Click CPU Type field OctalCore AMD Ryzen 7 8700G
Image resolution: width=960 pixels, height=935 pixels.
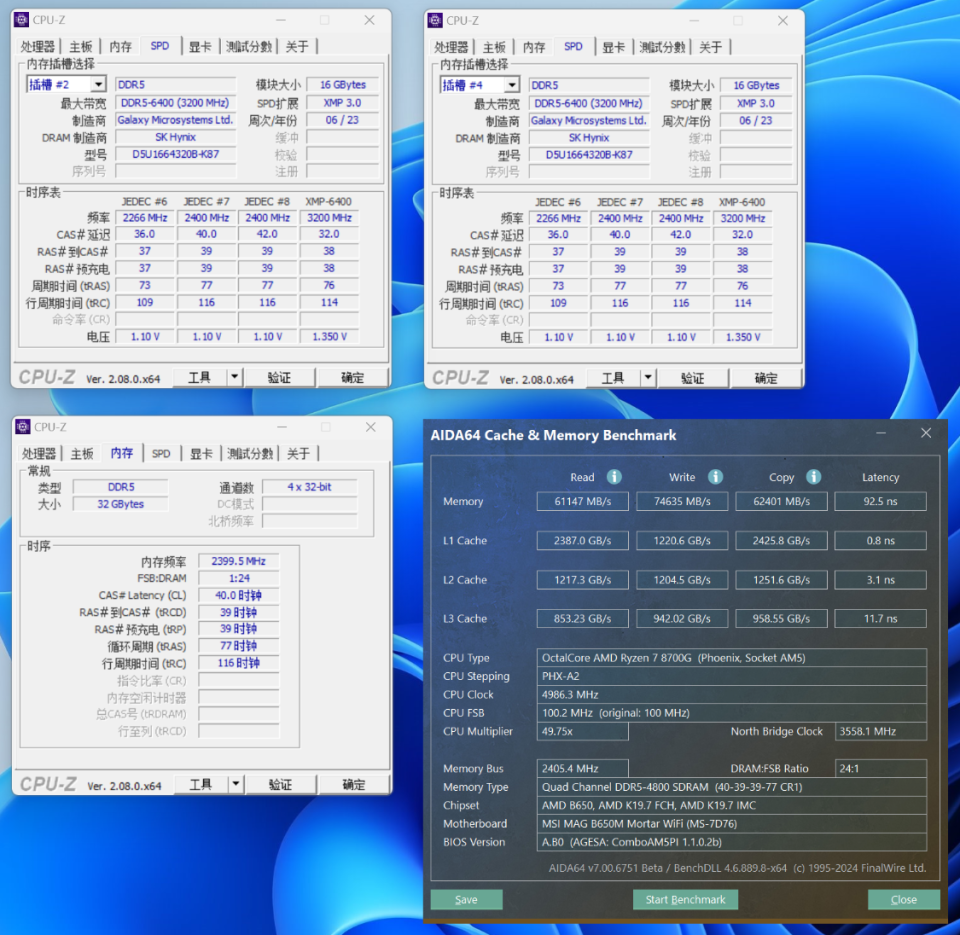(732, 658)
